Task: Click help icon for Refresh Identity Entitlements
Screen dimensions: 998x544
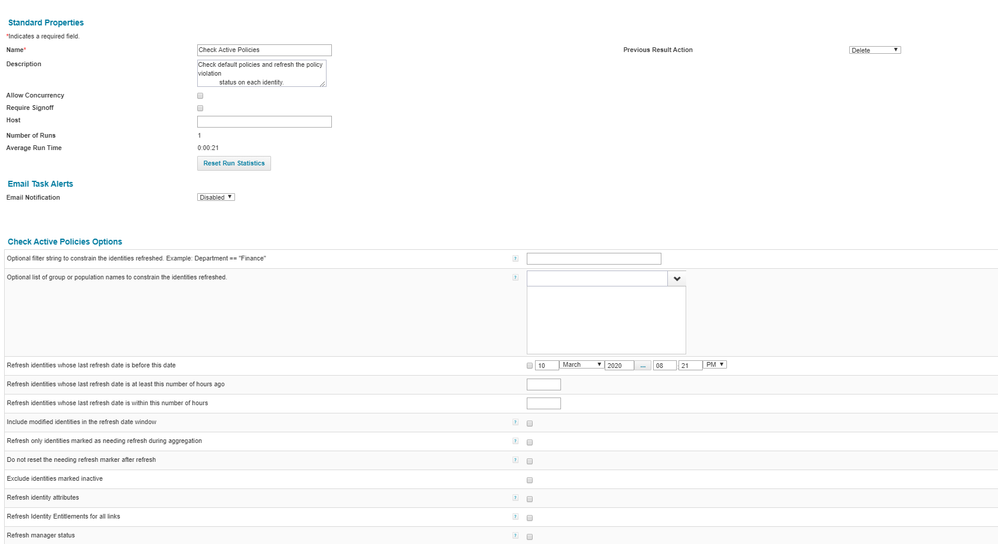Action: pyautogui.click(x=515, y=517)
